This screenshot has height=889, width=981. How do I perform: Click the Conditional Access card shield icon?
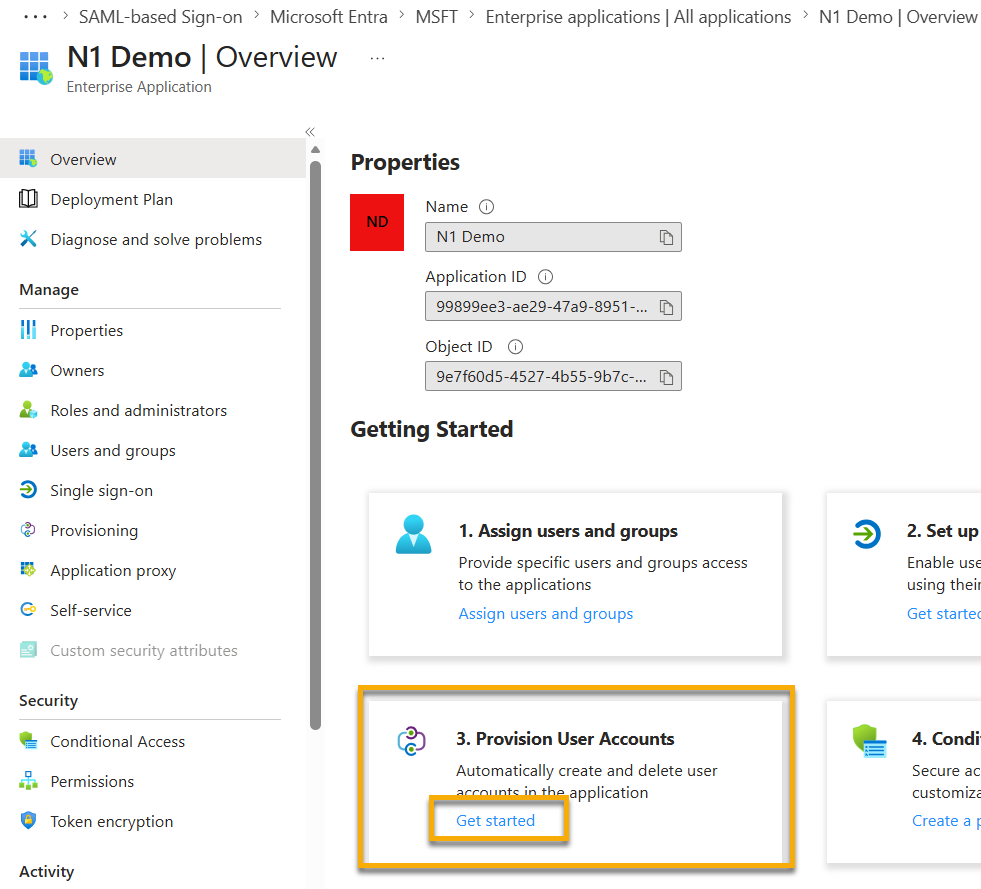870,741
